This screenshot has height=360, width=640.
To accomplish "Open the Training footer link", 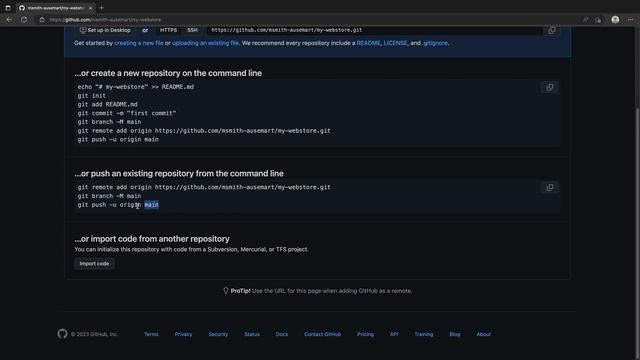I will (424, 334).
